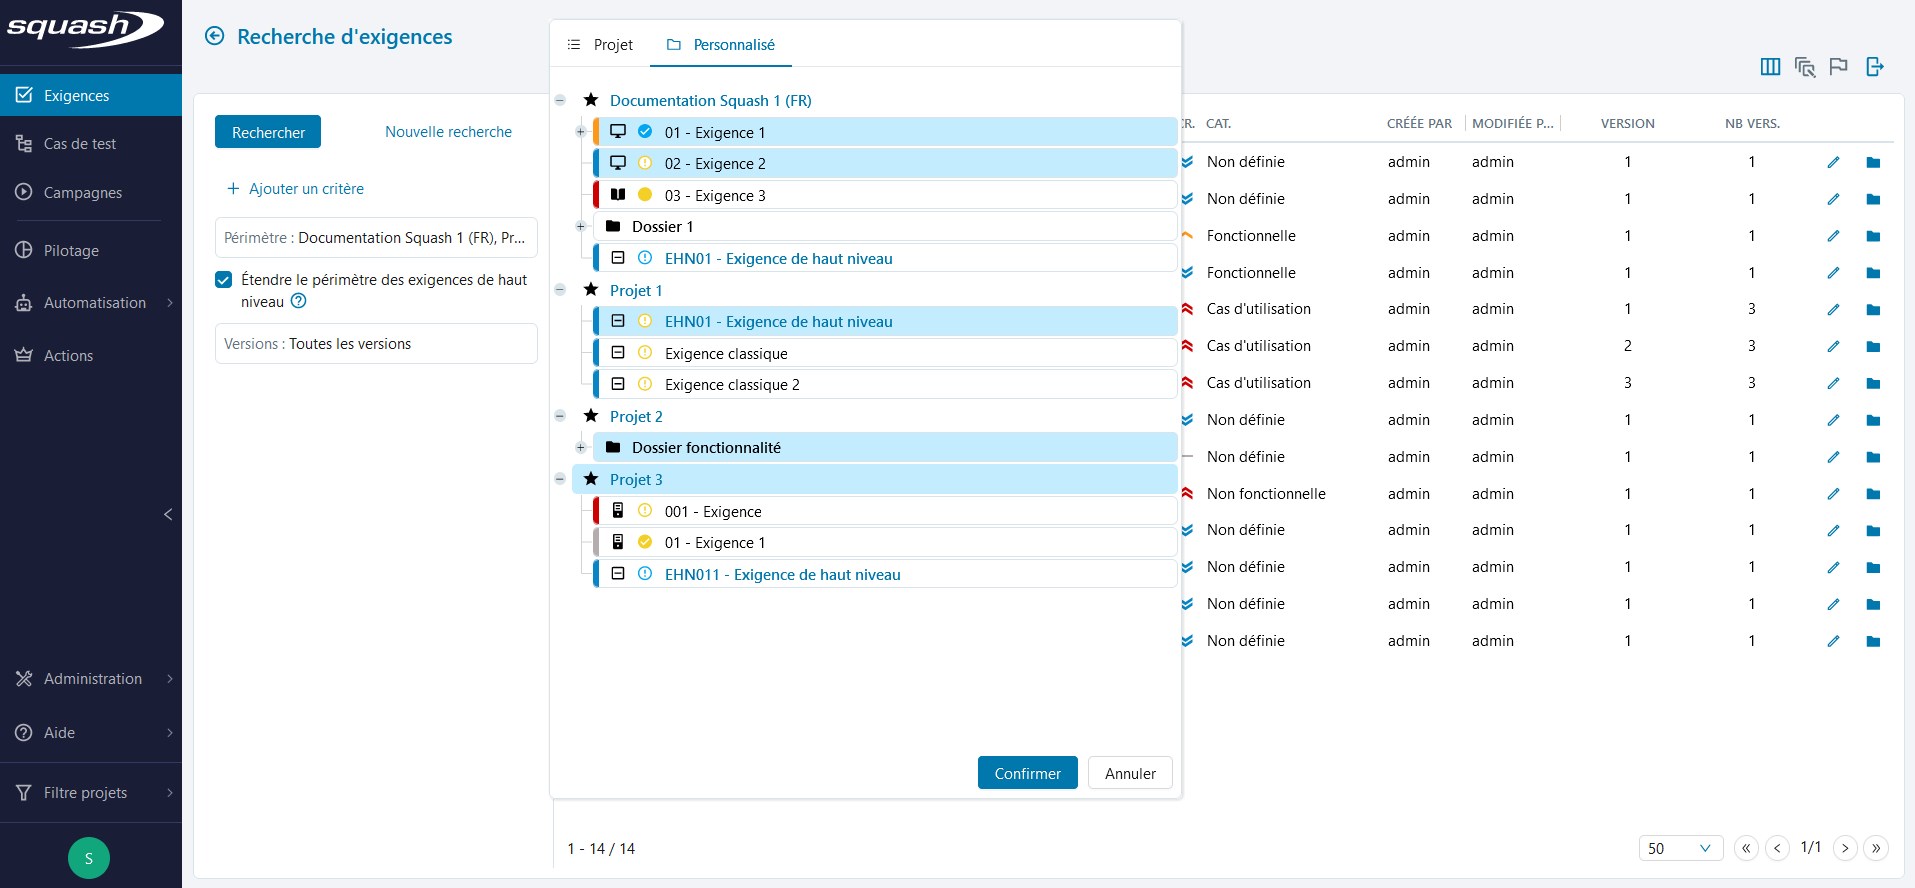
Task: Click the export icon in top toolbar
Action: pos(1875,67)
